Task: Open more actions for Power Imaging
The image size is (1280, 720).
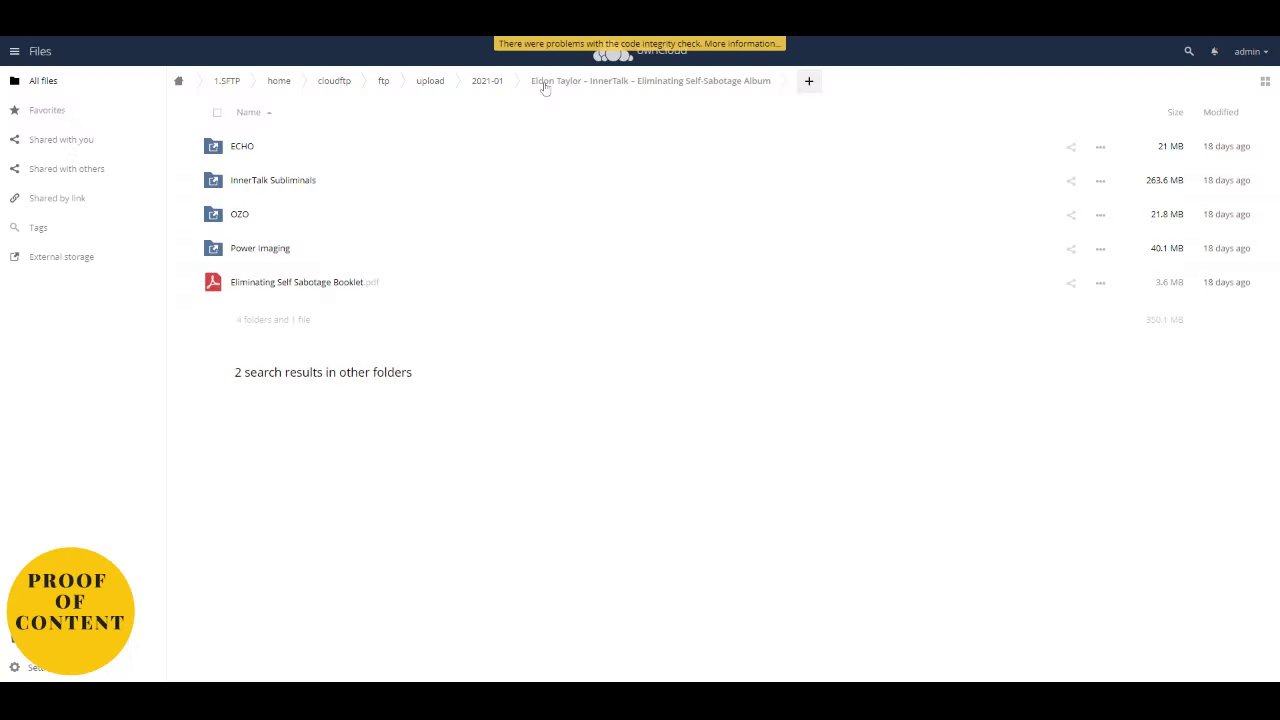Action: coord(1100,249)
